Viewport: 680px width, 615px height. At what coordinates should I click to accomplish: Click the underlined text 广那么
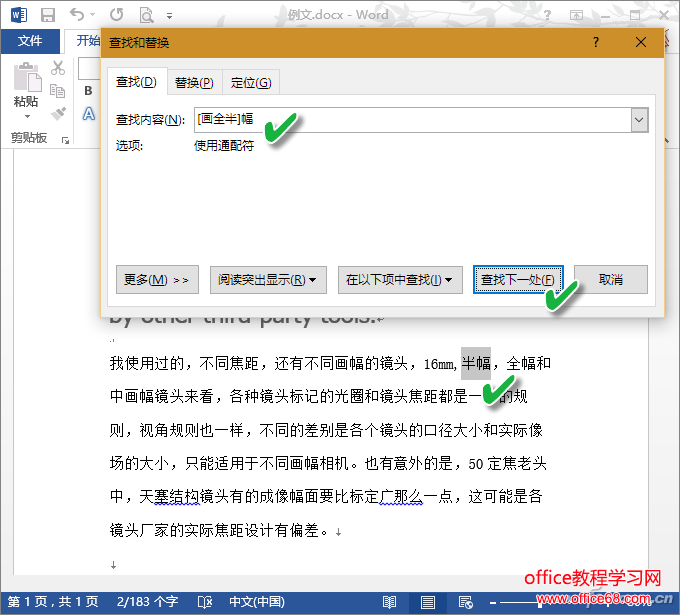tap(401, 497)
